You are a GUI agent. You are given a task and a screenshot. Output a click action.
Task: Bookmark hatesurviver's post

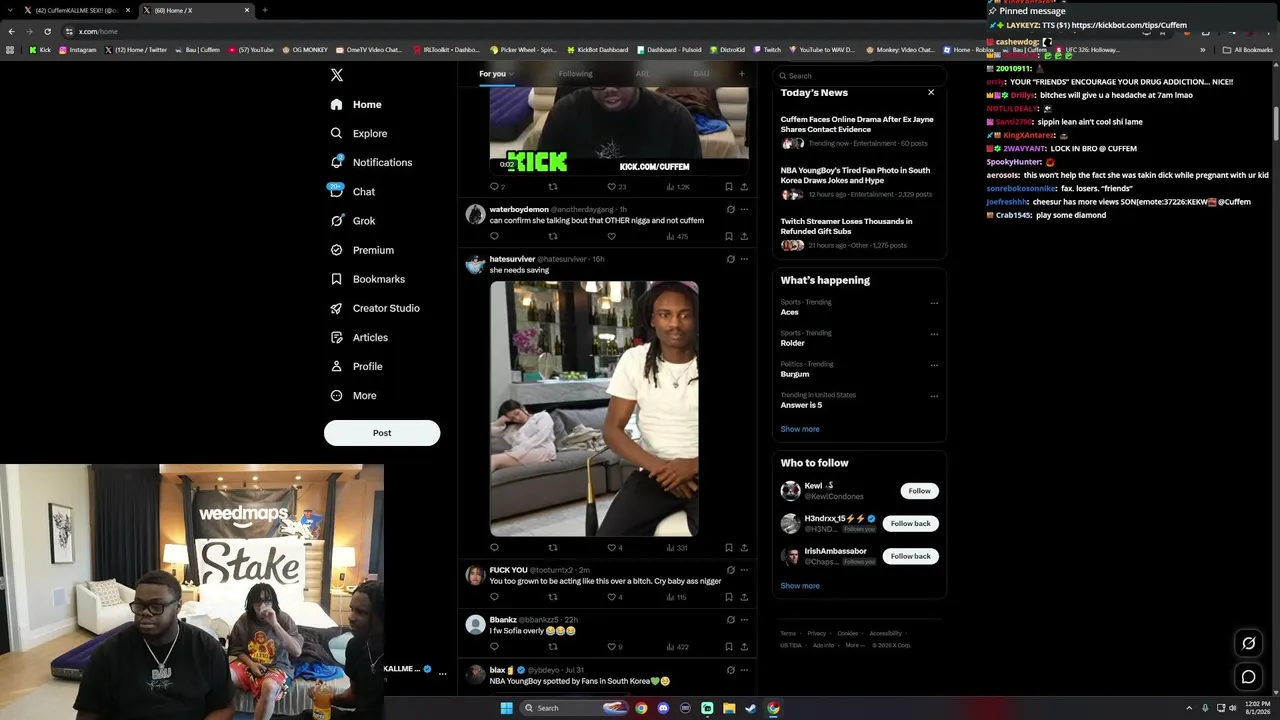tap(728, 548)
